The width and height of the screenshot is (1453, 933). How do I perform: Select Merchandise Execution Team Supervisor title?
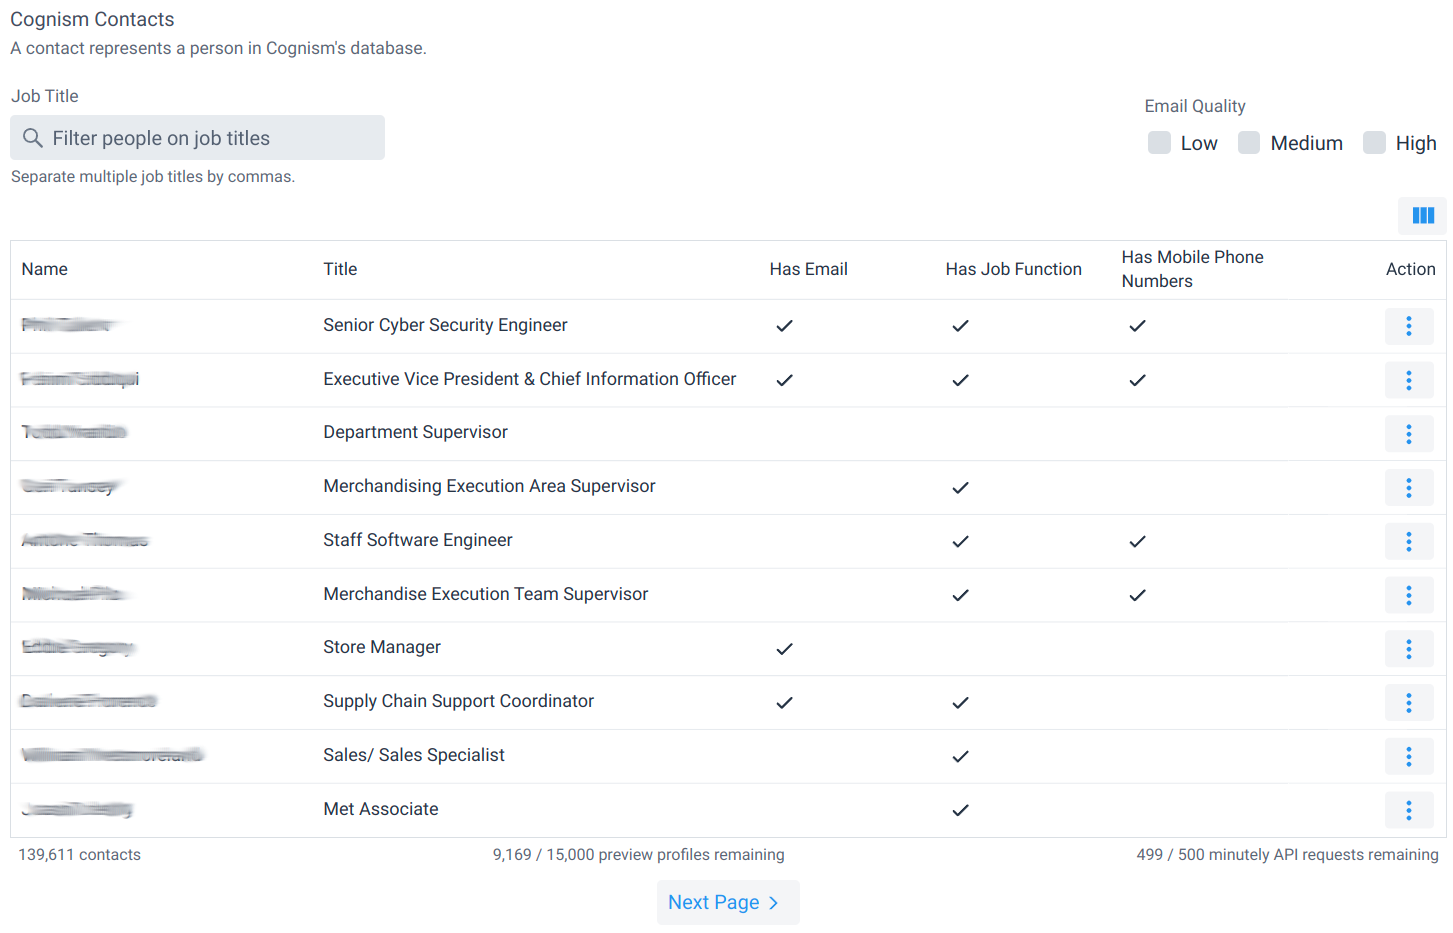point(485,594)
